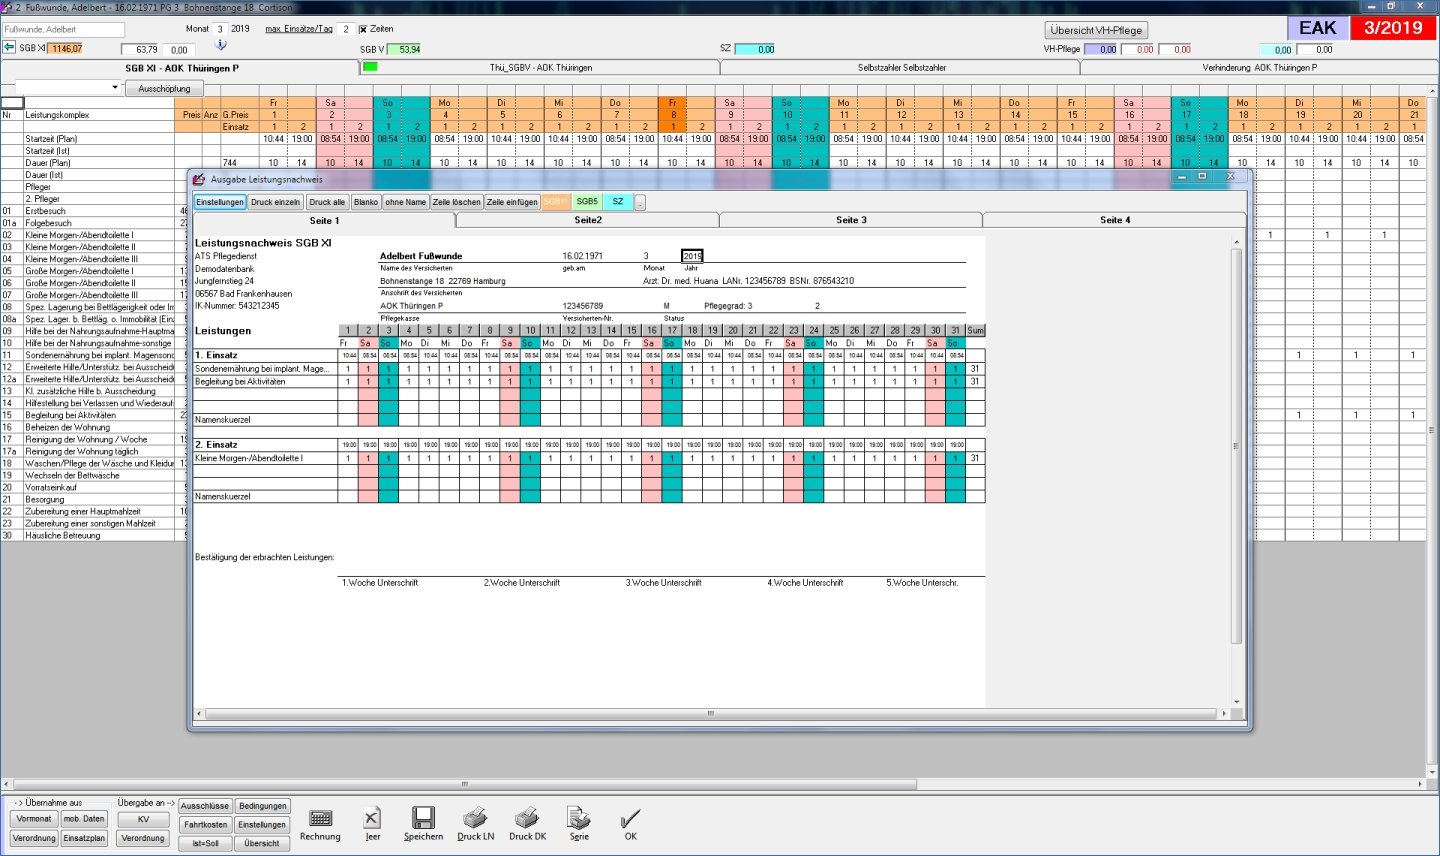Print via the Druck LN icon
Screen dimensions: 1440x856
pyautogui.click(x=475, y=818)
